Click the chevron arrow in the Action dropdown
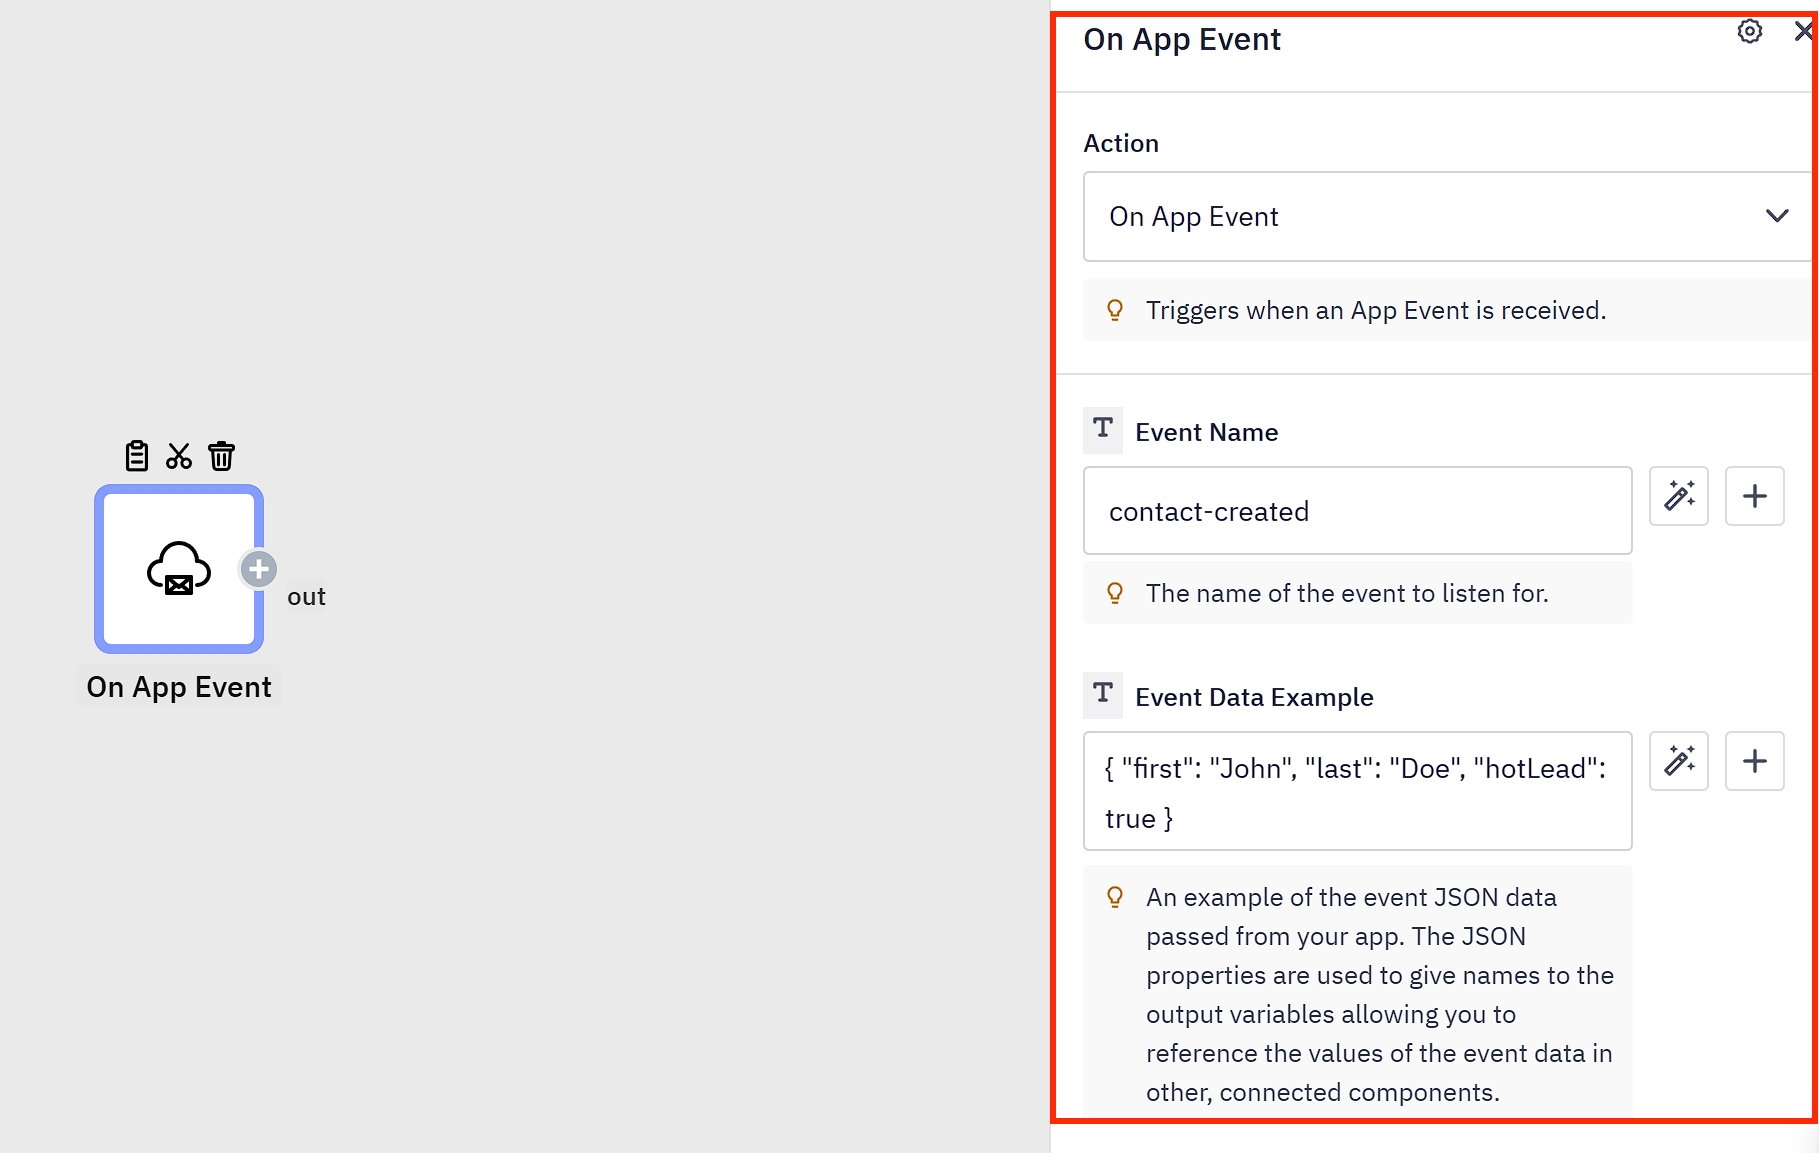The width and height of the screenshot is (1819, 1153). coord(1777,216)
